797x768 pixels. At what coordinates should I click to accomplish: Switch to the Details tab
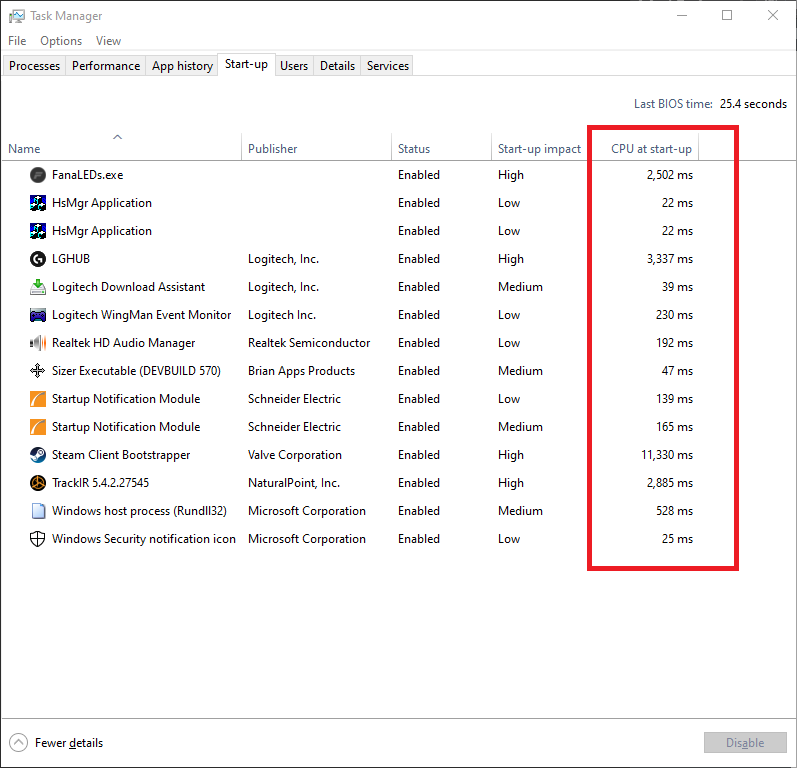click(338, 66)
